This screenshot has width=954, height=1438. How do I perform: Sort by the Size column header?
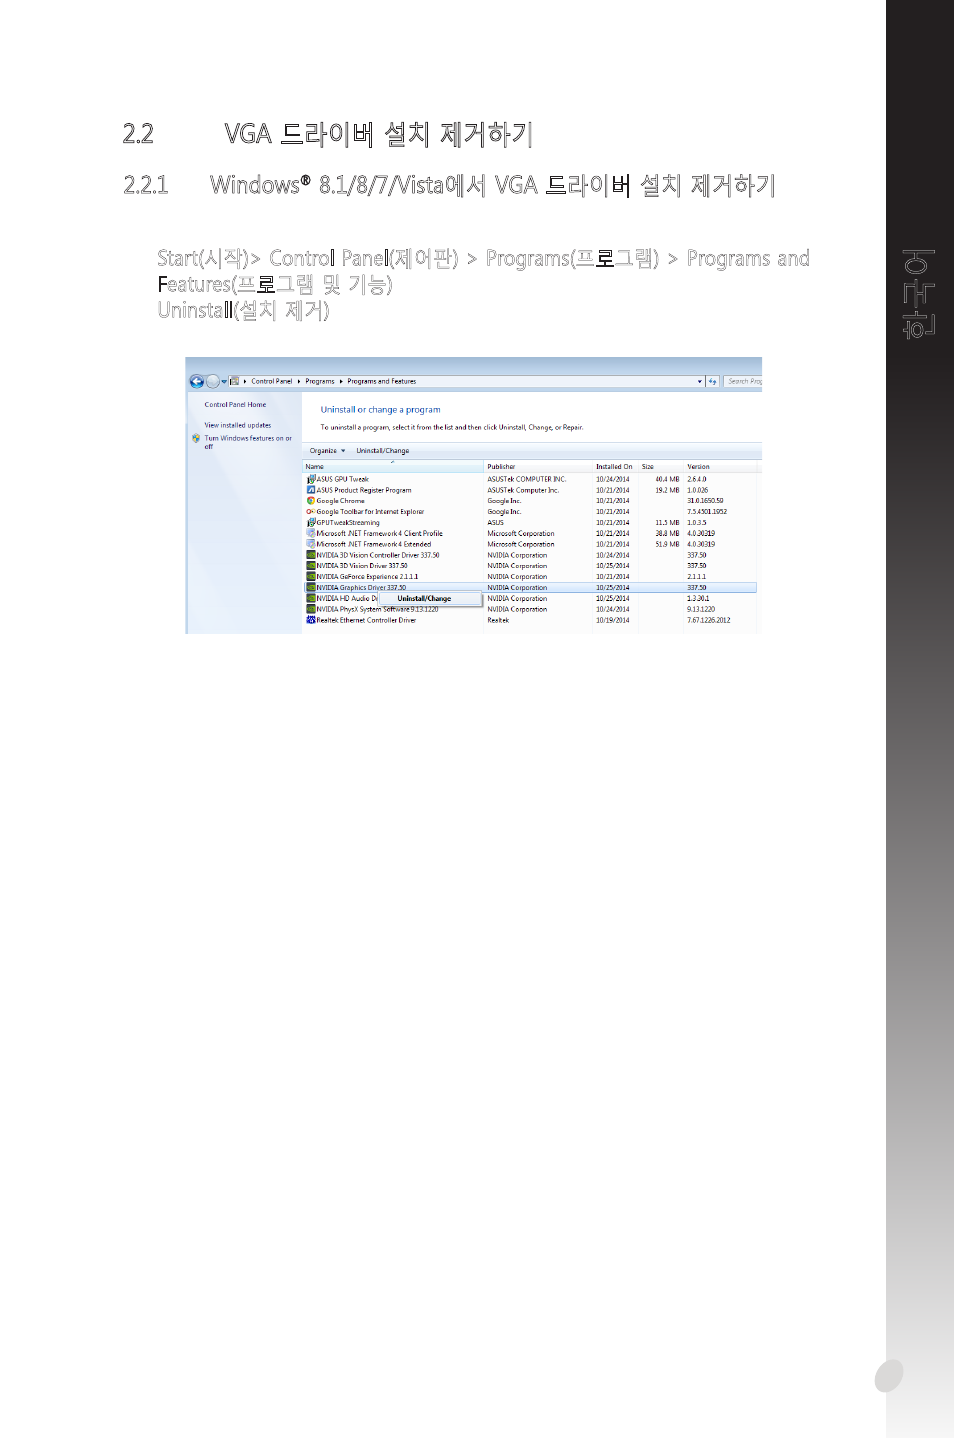(x=660, y=467)
